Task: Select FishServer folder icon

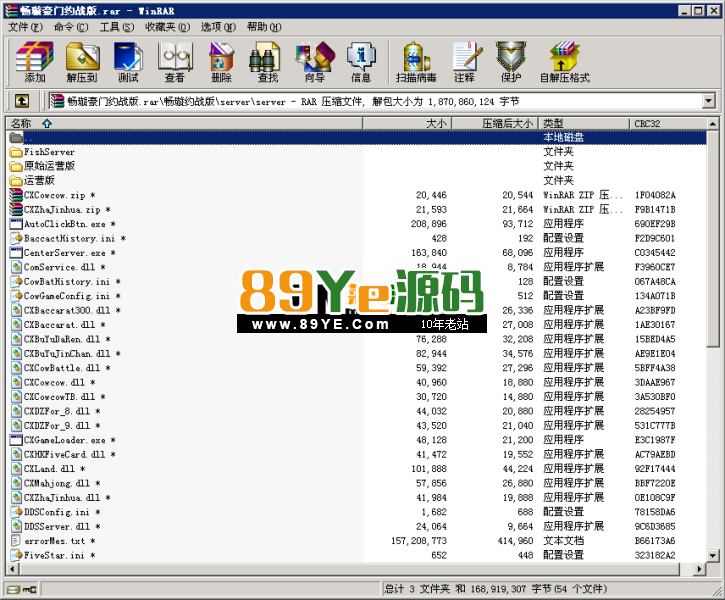Action: tap(16, 152)
